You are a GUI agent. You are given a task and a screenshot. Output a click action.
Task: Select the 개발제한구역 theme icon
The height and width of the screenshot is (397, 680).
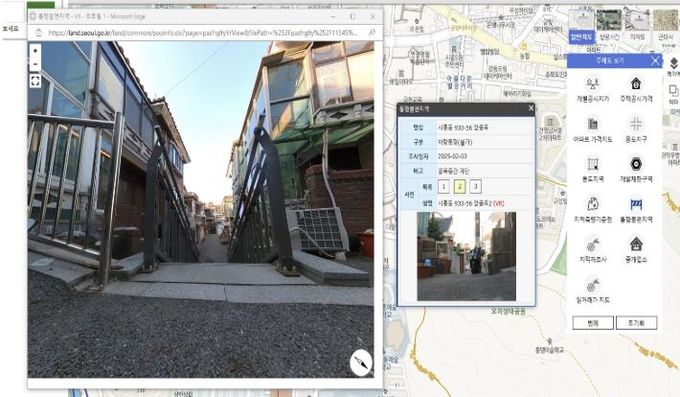pyautogui.click(x=636, y=164)
